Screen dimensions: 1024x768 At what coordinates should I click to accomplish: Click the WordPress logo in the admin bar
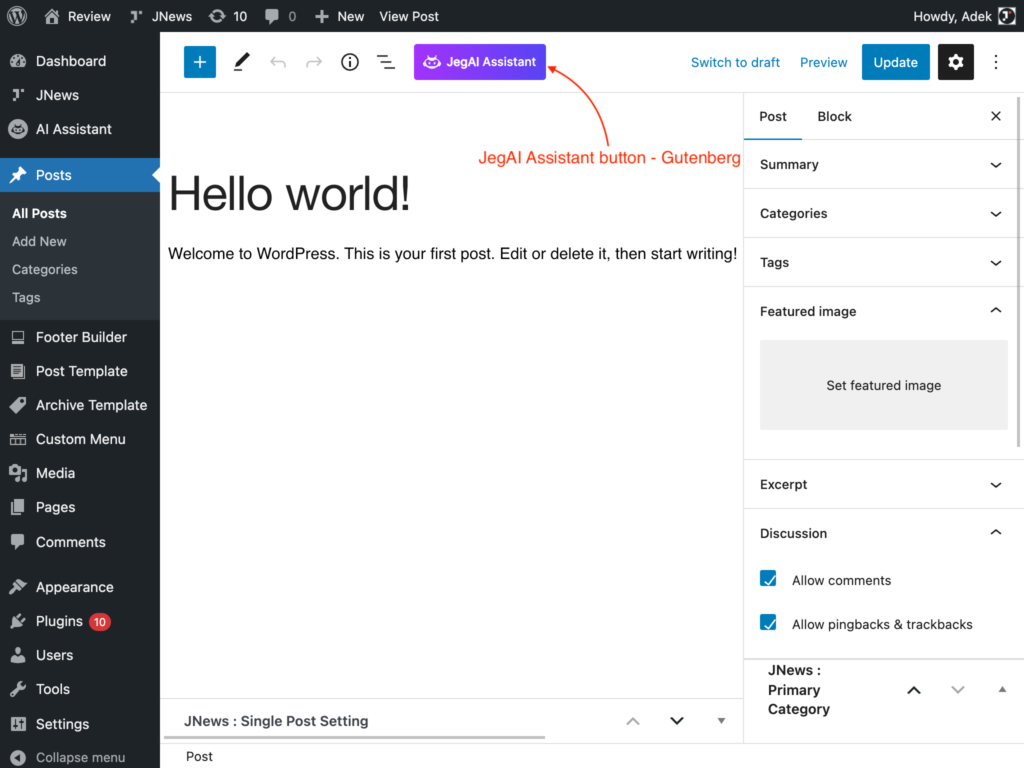[x=16, y=16]
